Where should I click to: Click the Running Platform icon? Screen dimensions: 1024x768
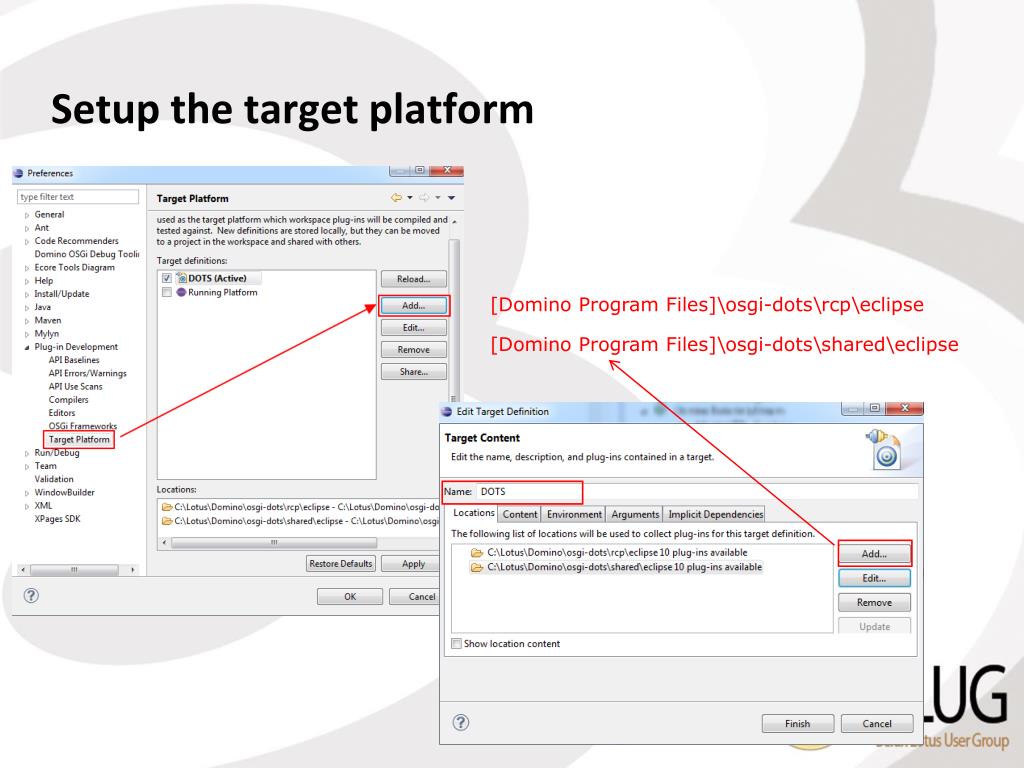tap(182, 292)
